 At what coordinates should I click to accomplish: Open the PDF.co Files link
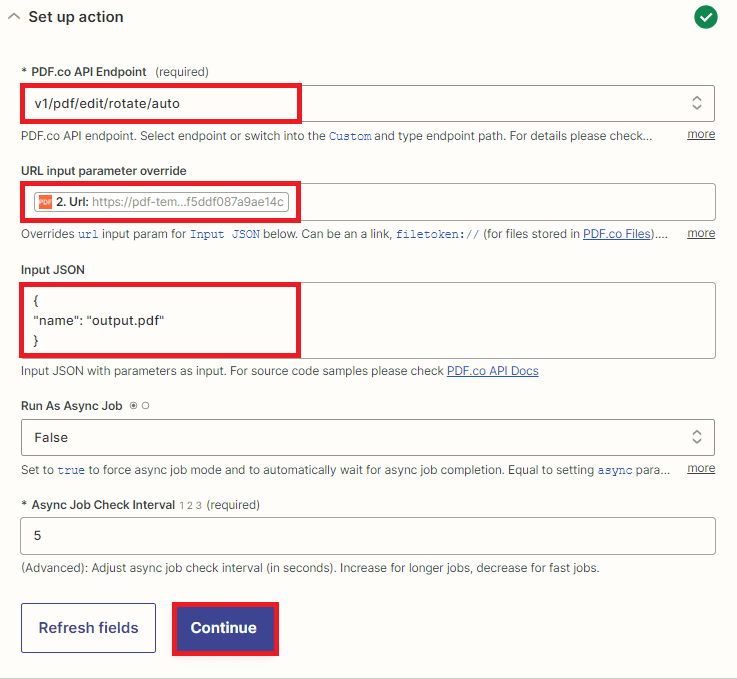[616, 234]
